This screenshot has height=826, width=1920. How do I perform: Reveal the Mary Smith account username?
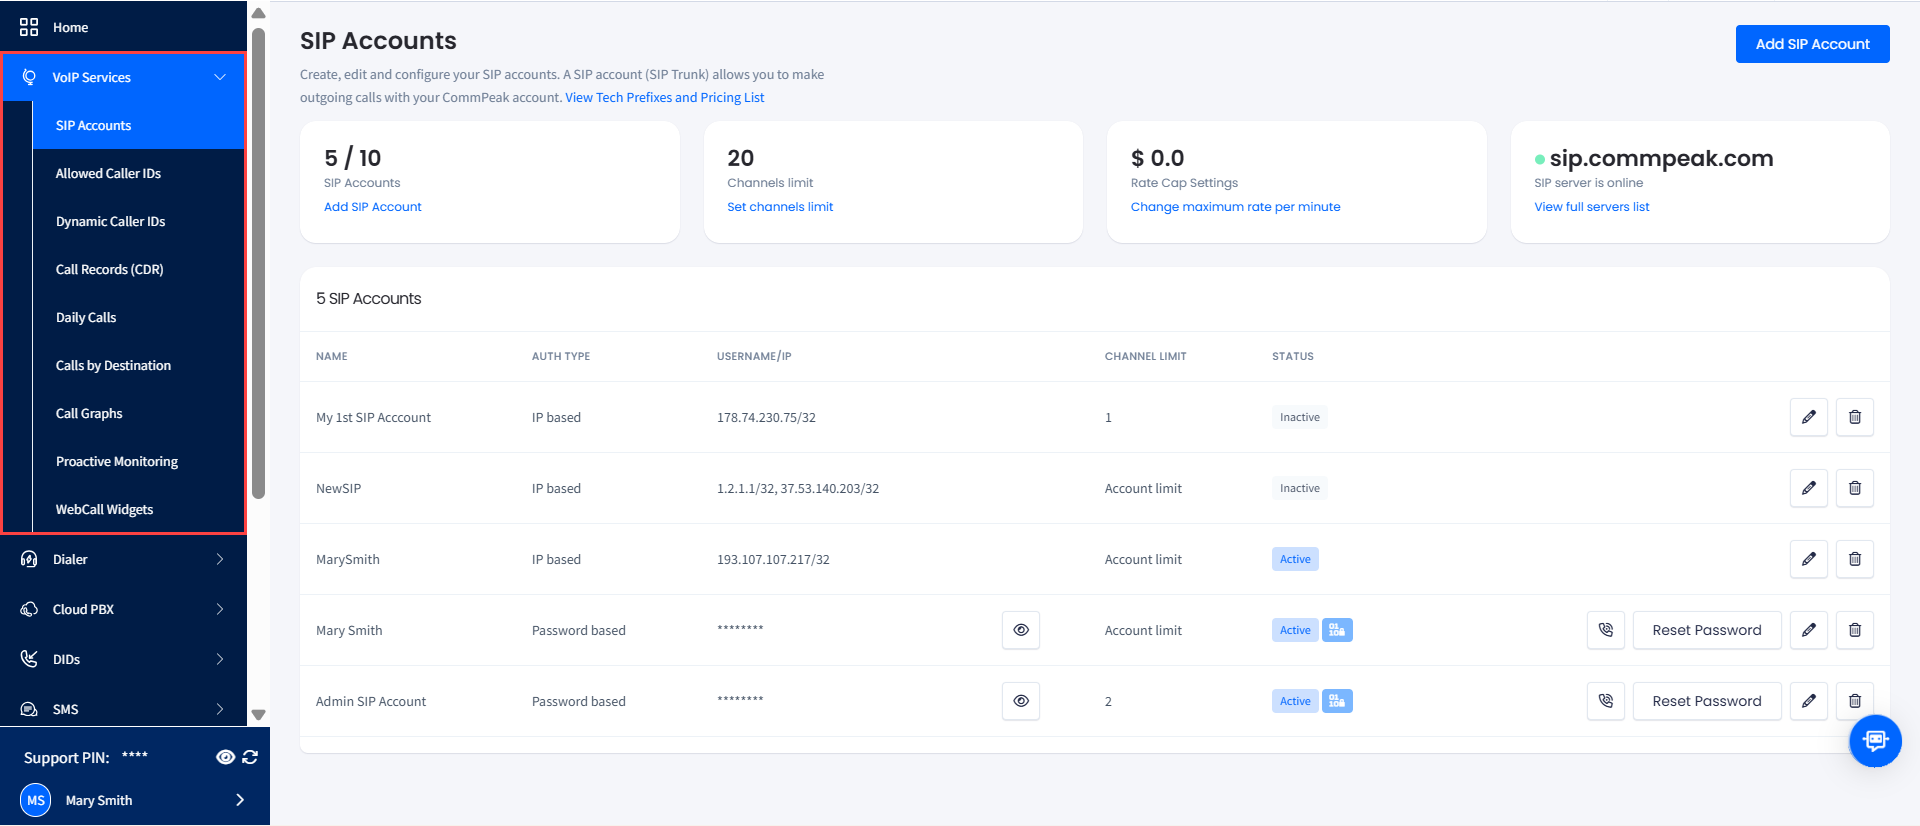(x=1021, y=630)
